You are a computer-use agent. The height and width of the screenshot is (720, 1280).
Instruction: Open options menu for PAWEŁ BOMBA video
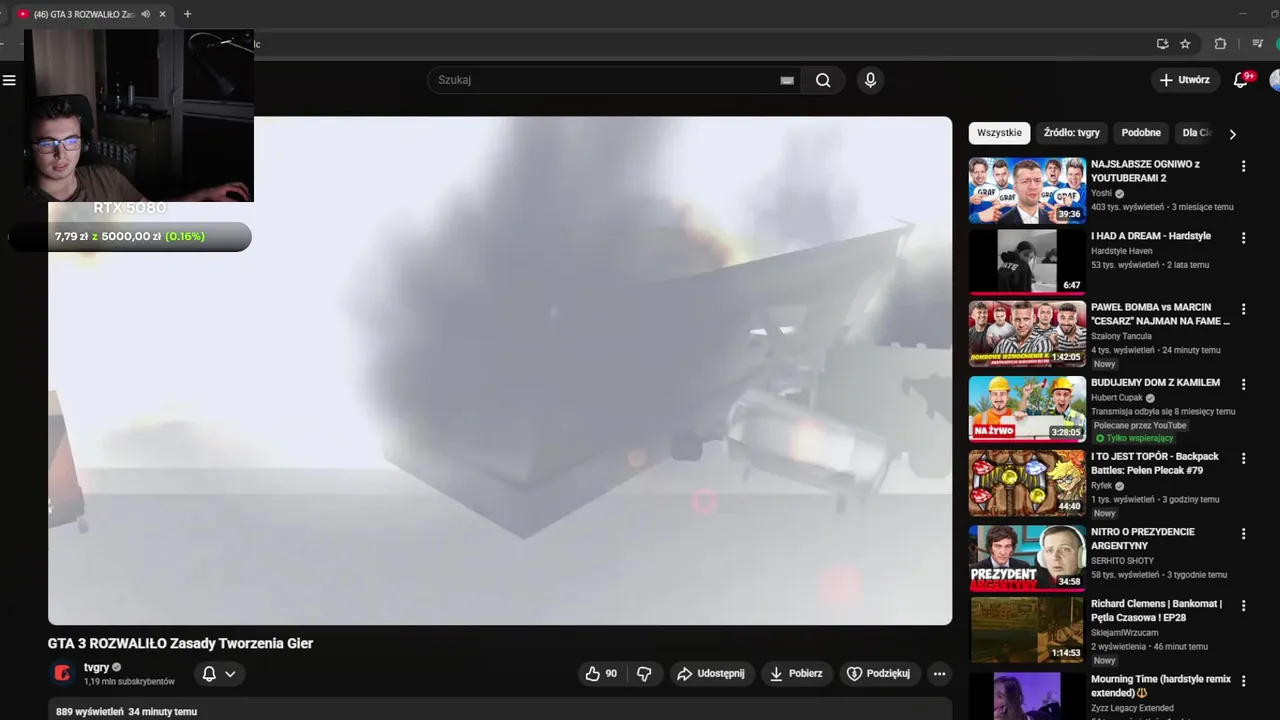pyautogui.click(x=1244, y=310)
